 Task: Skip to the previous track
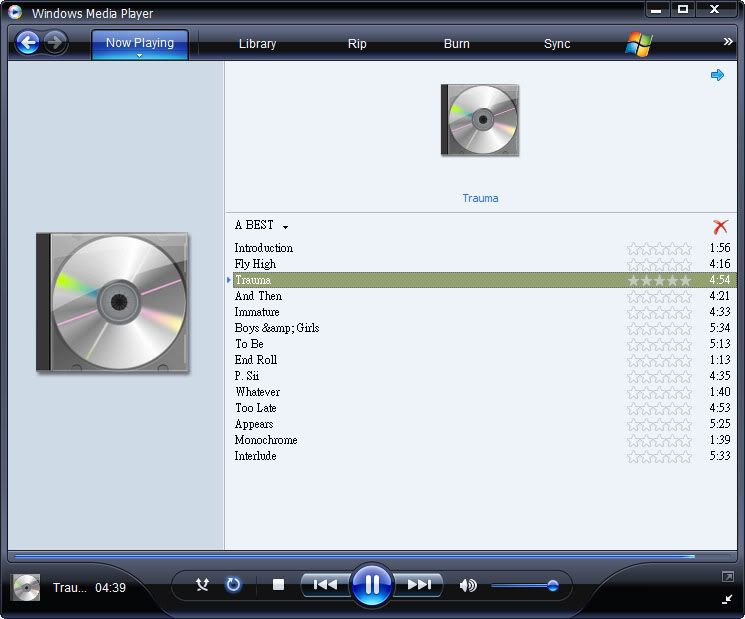[x=325, y=585]
